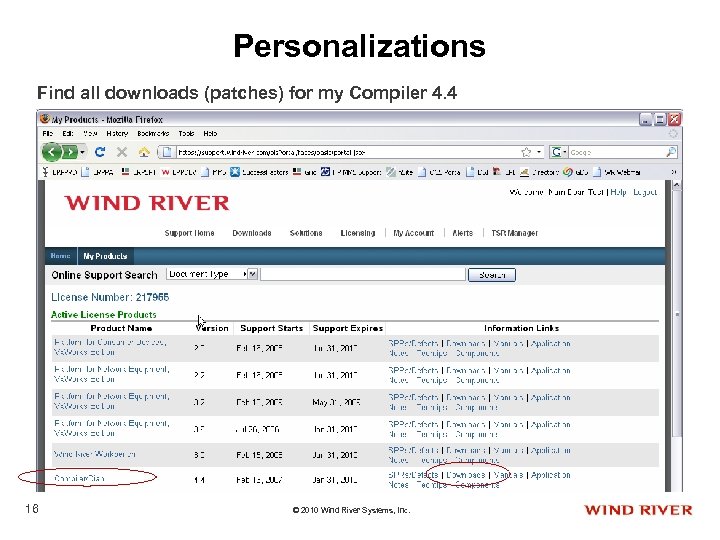This screenshot has height=540, width=720.
Task: Click the License Number: 217955 text
Action: [110, 297]
